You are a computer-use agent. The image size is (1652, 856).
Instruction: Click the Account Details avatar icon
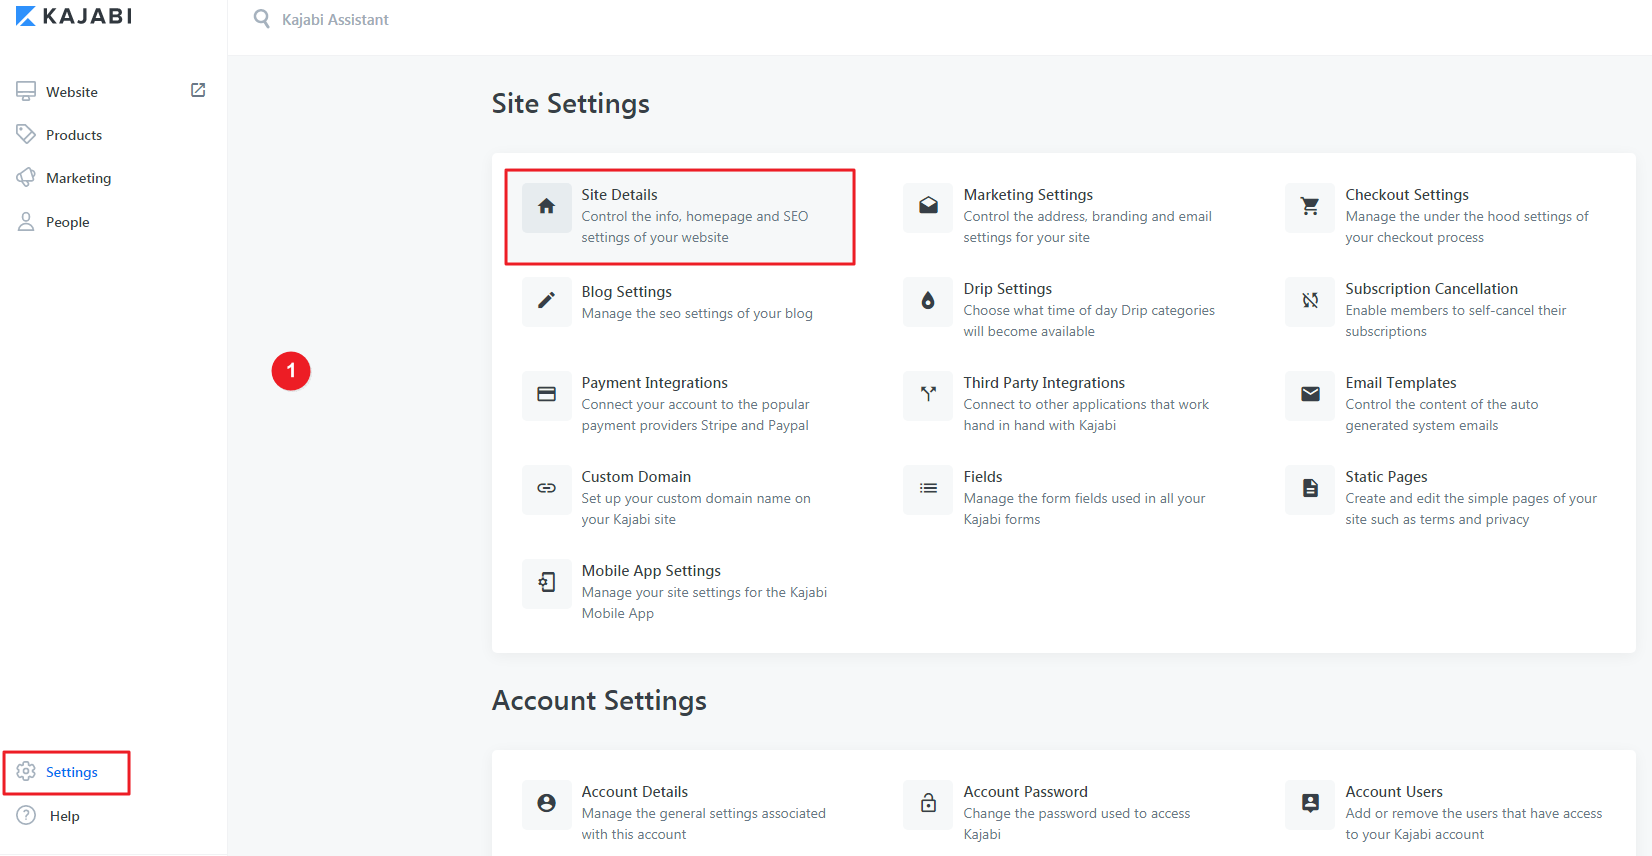(x=547, y=803)
